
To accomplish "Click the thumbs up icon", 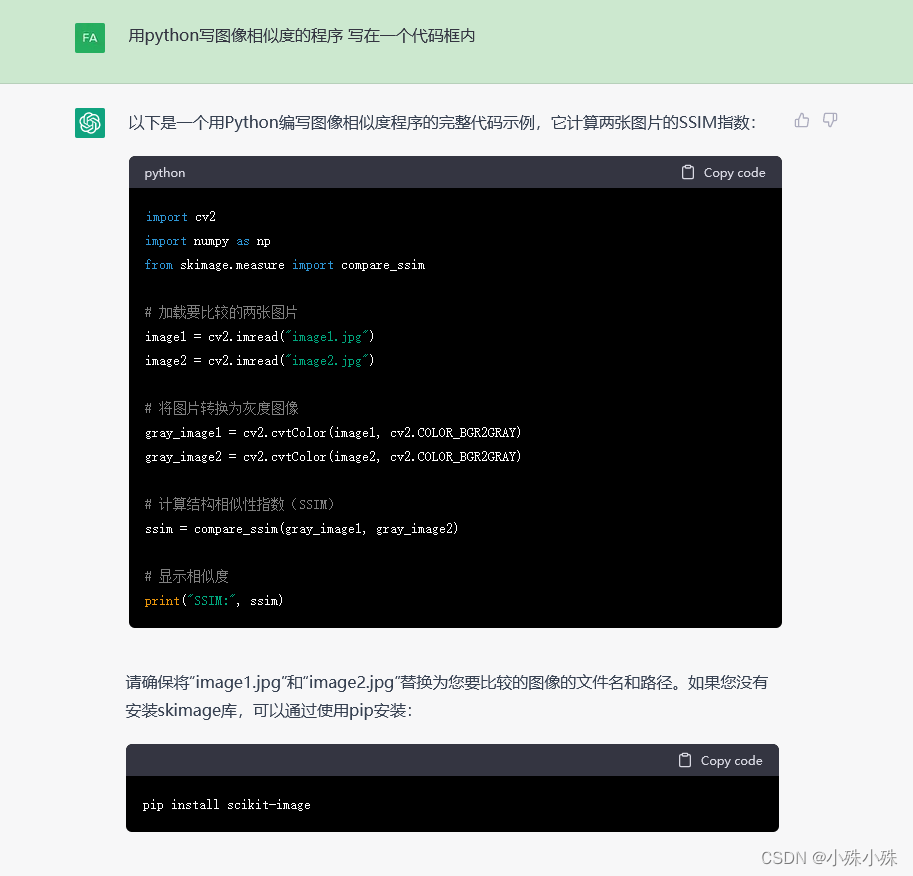I will pos(802,121).
